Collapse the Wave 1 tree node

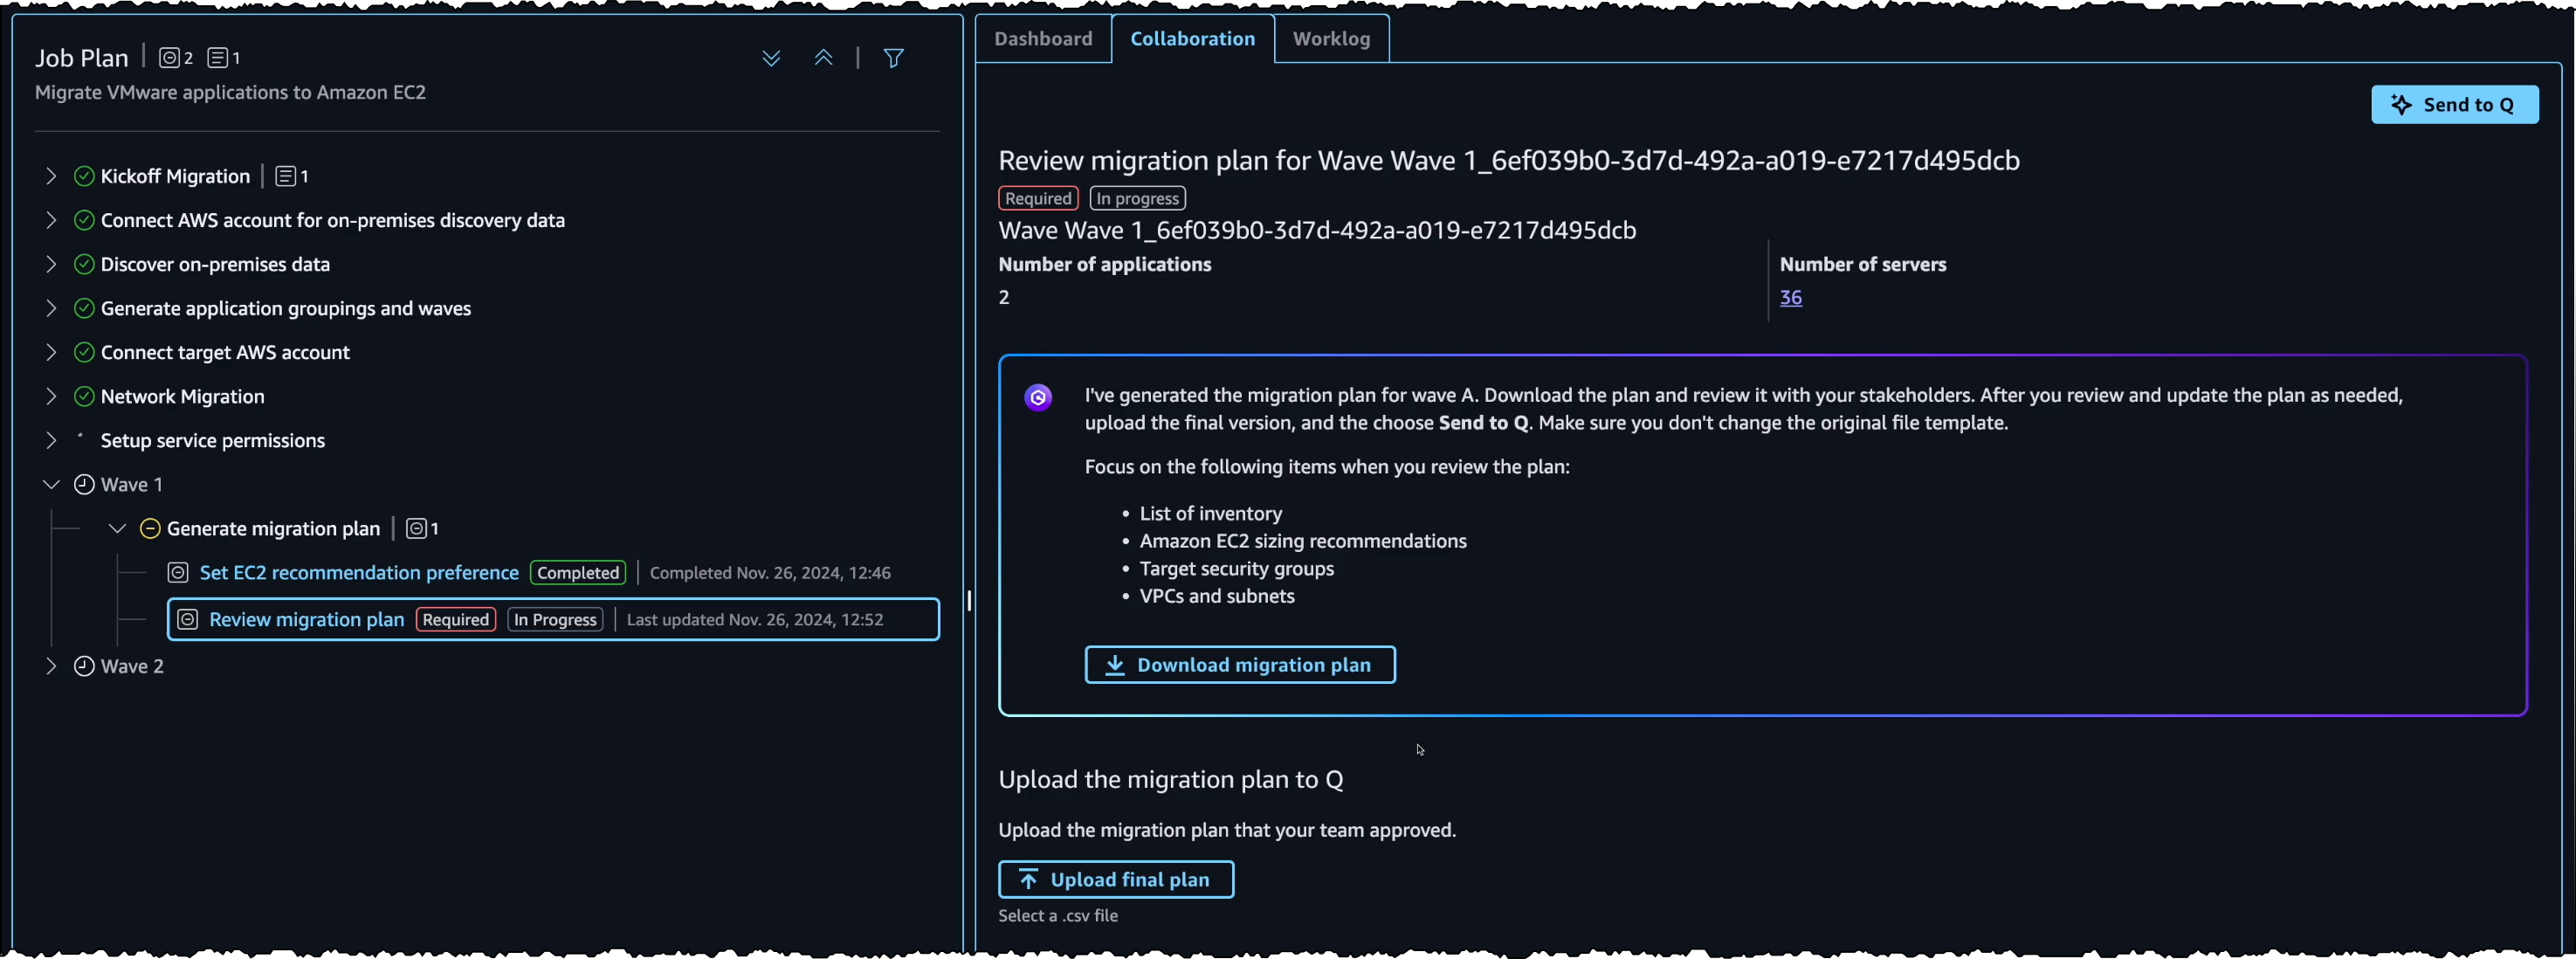coord(51,485)
